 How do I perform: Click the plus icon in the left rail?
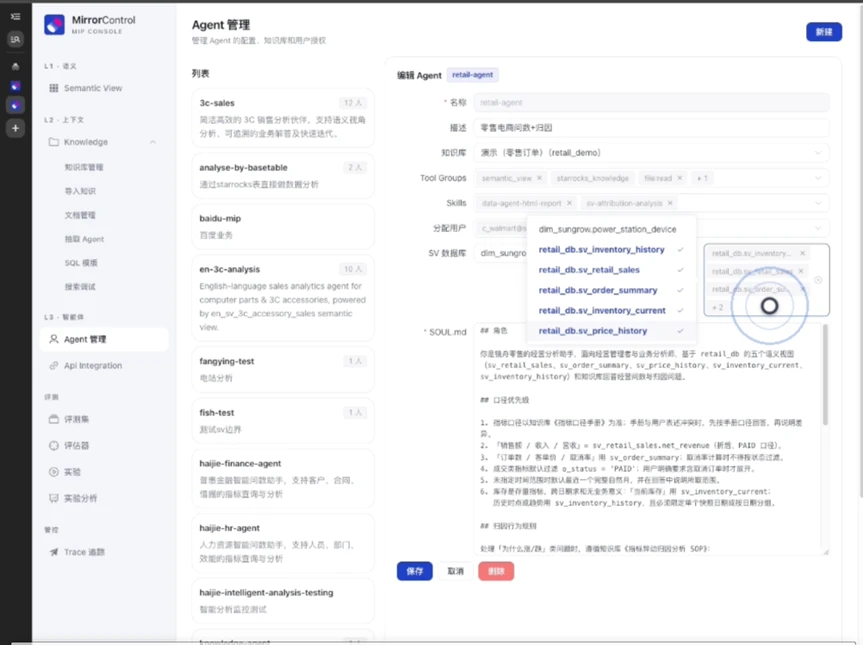[15, 128]
